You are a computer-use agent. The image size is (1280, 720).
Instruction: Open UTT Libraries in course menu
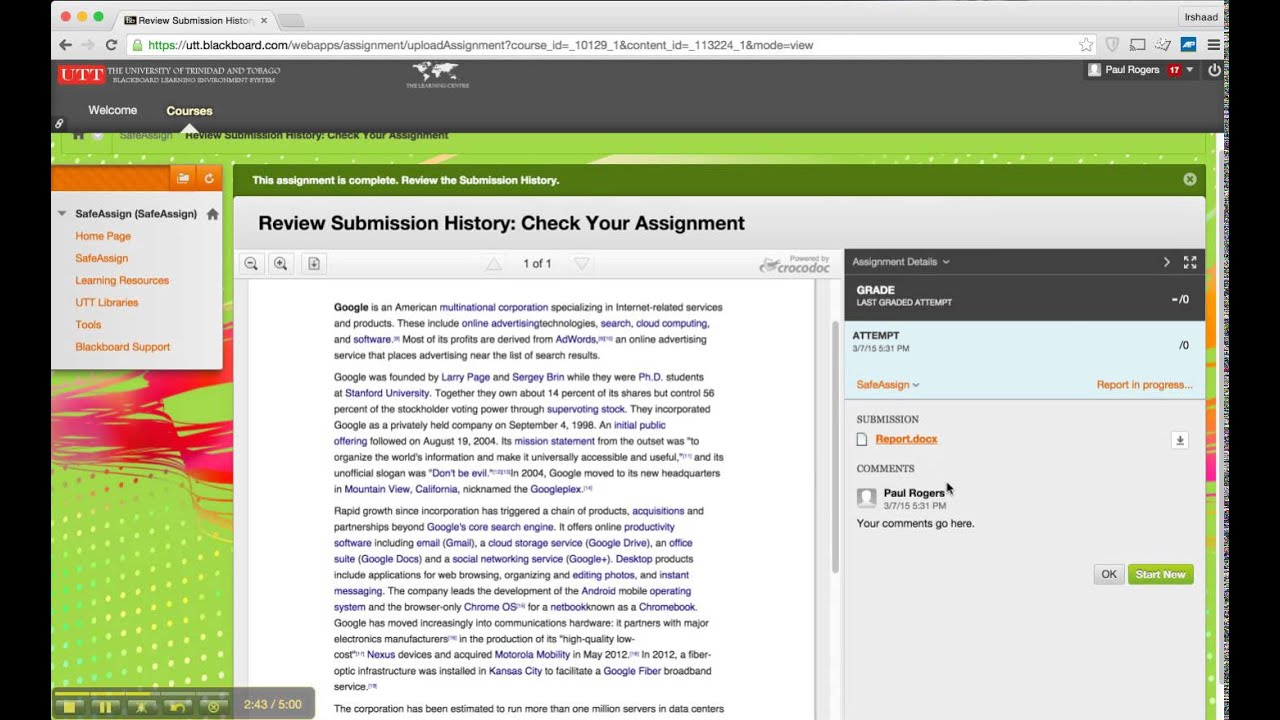tap(107, 302)
